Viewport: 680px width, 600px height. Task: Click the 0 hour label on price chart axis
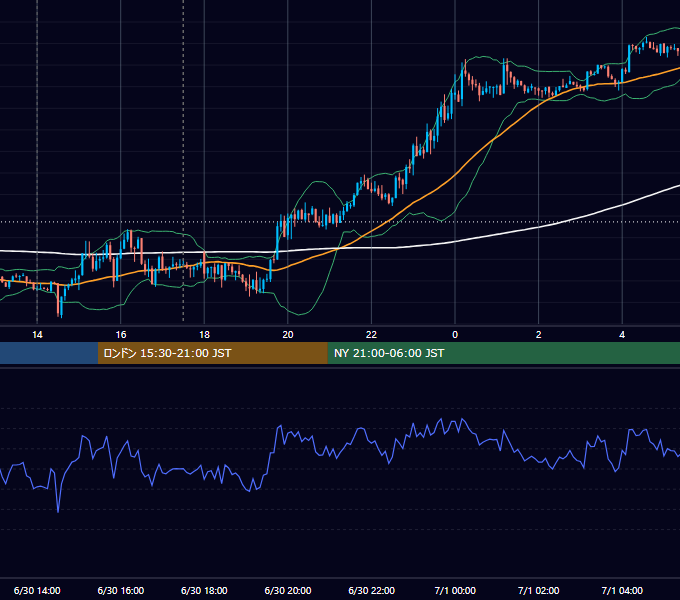[x=455, y=335]
